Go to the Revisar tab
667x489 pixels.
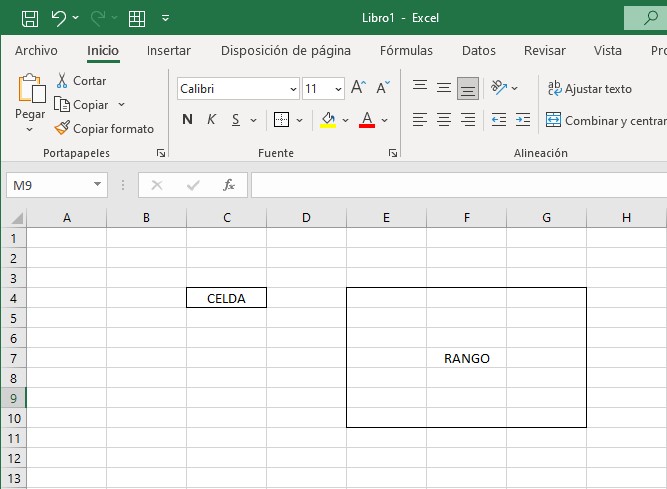545,51
